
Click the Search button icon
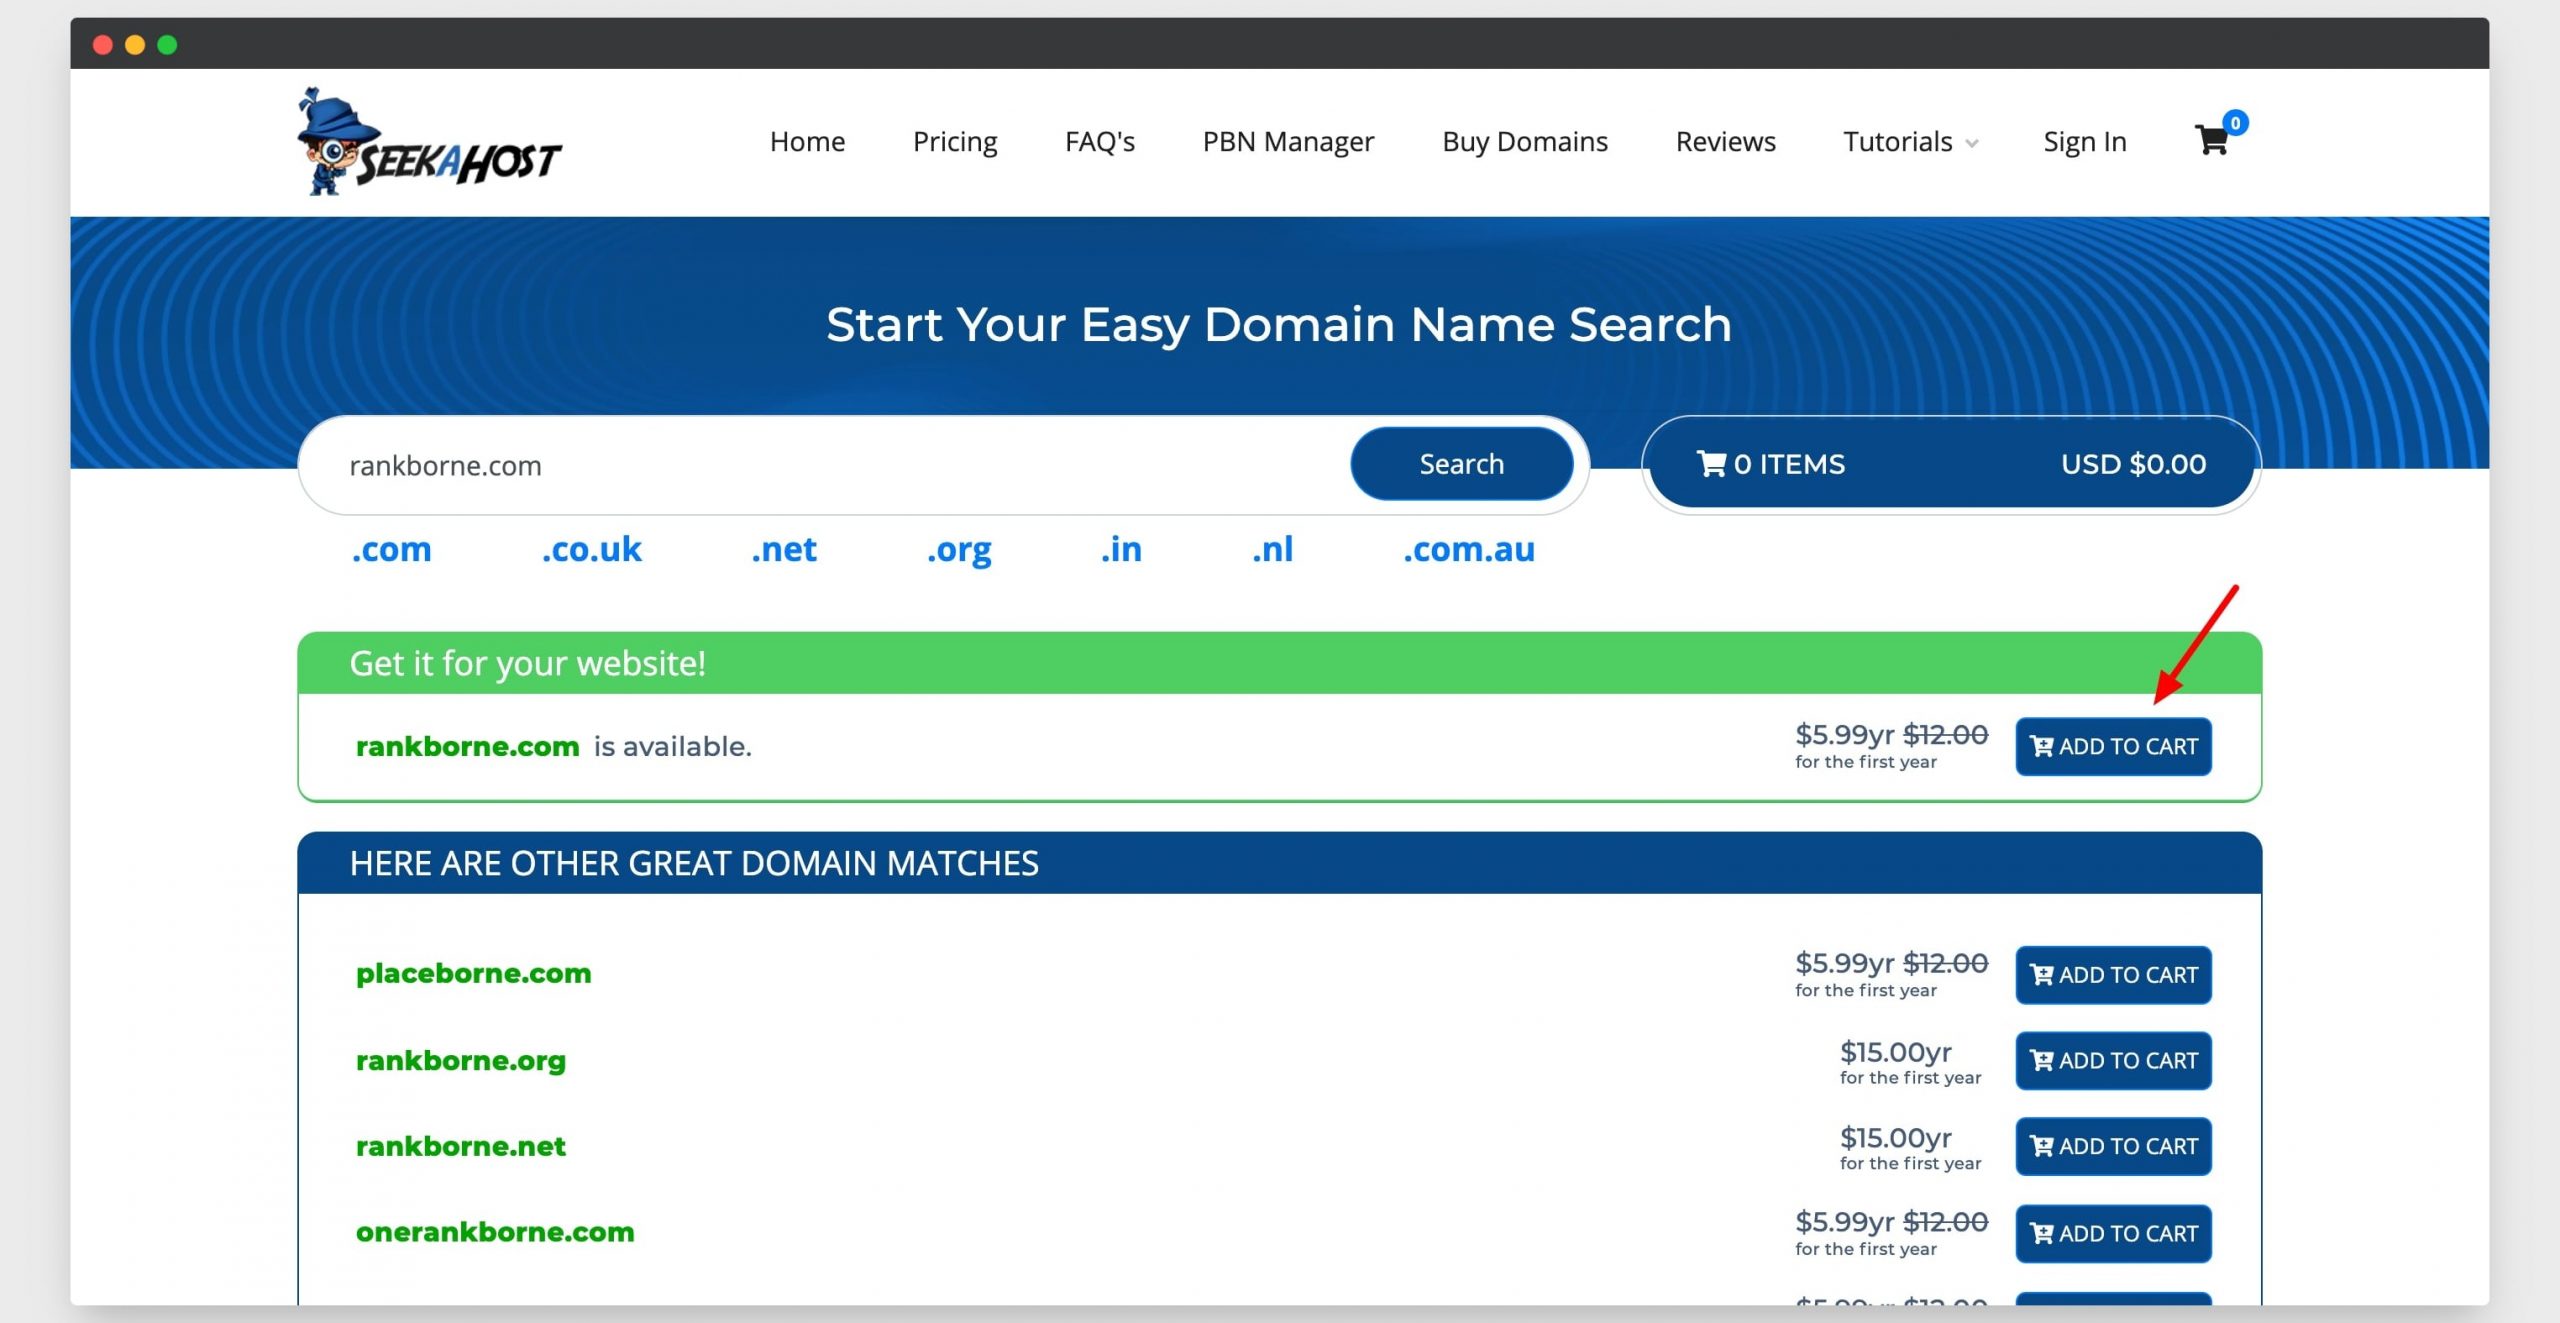point(1460,464)
